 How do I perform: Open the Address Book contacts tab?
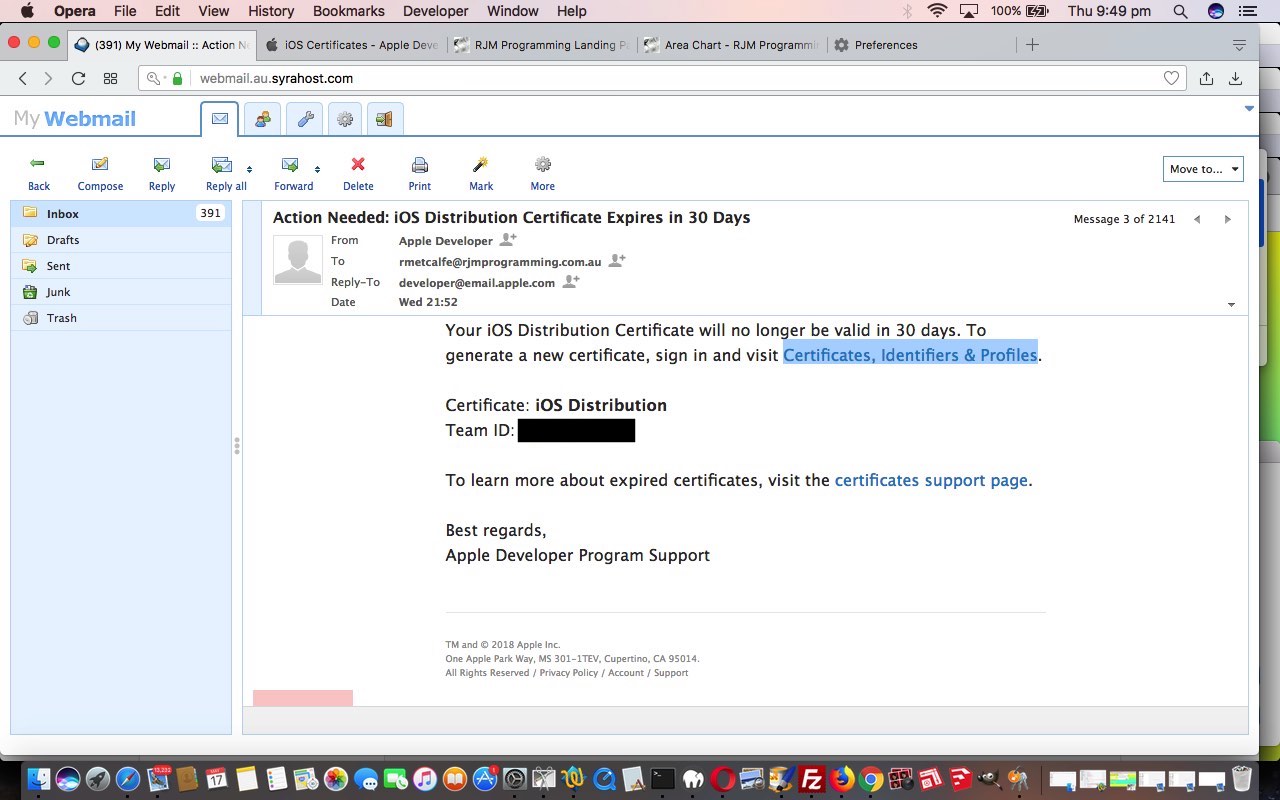point(262,119)
